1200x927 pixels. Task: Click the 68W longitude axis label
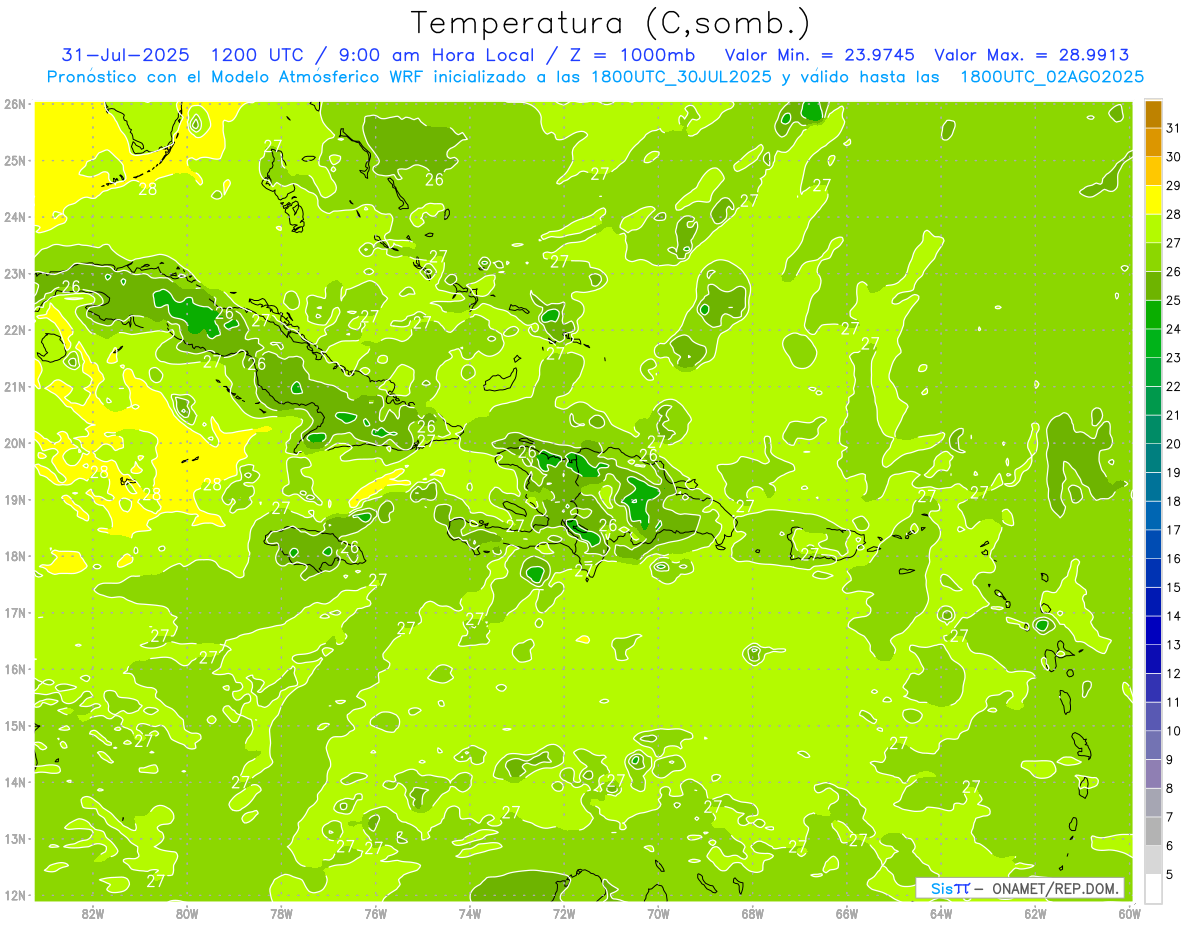tap(753, 913)
